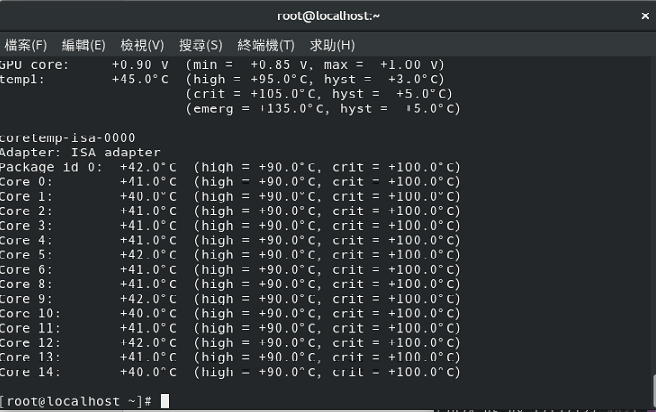Click the [root@localhost ~]# prompt text

coord(76,401)
